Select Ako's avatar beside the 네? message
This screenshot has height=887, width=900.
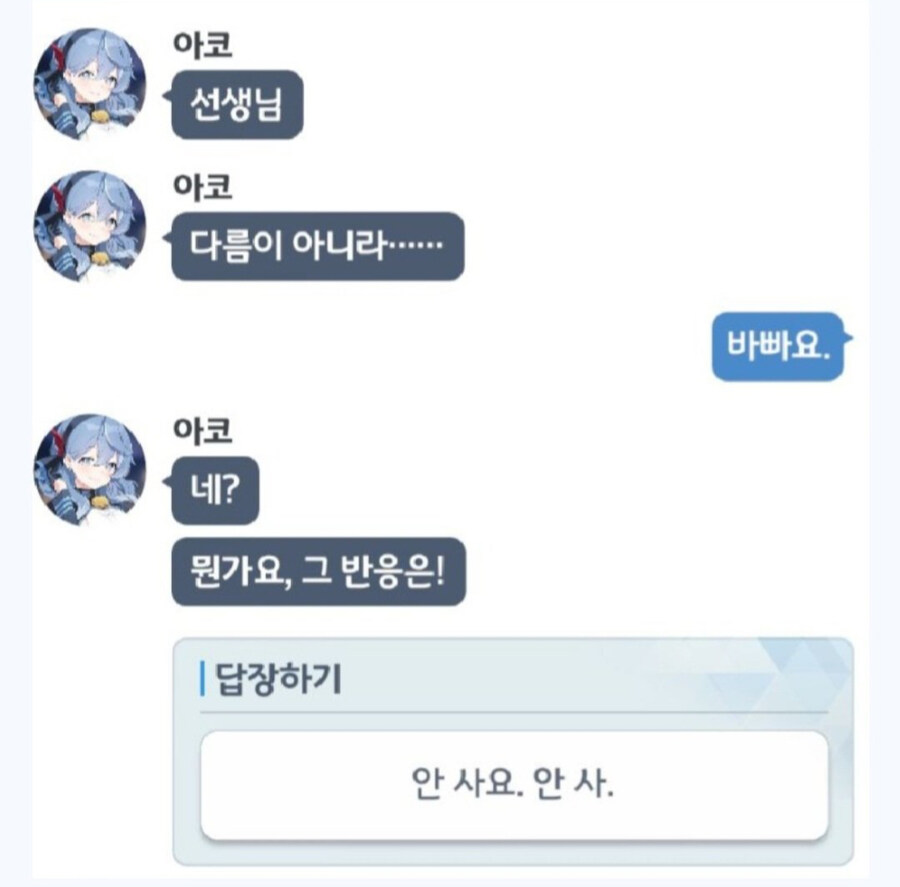pyautogui.click(x=90, y=470)
